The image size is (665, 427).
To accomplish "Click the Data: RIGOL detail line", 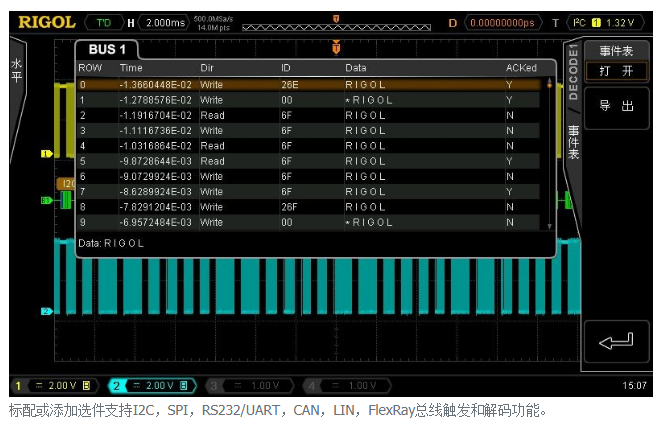I will click(x=111, y=243).
